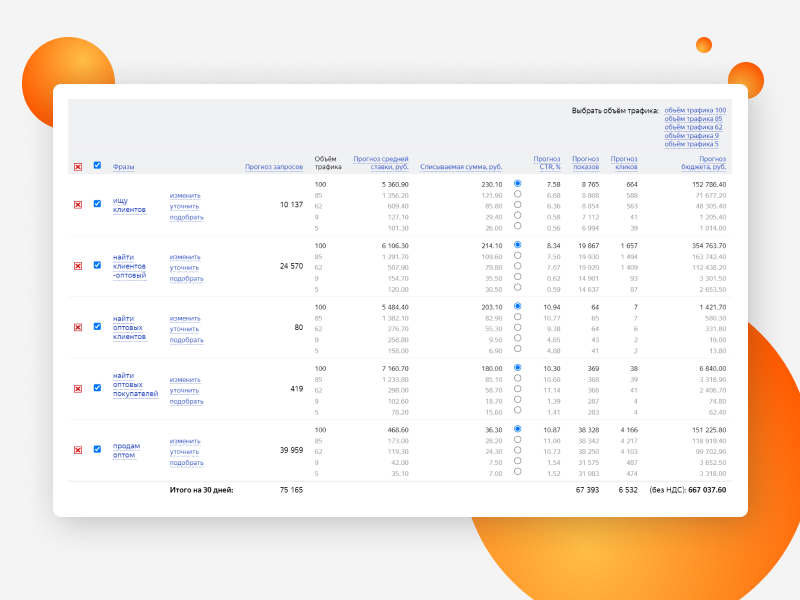Screen dimensions: 800x600
Task: Toggle the checkbox for 'найти оптовых покупателей'
Action: 97,388
